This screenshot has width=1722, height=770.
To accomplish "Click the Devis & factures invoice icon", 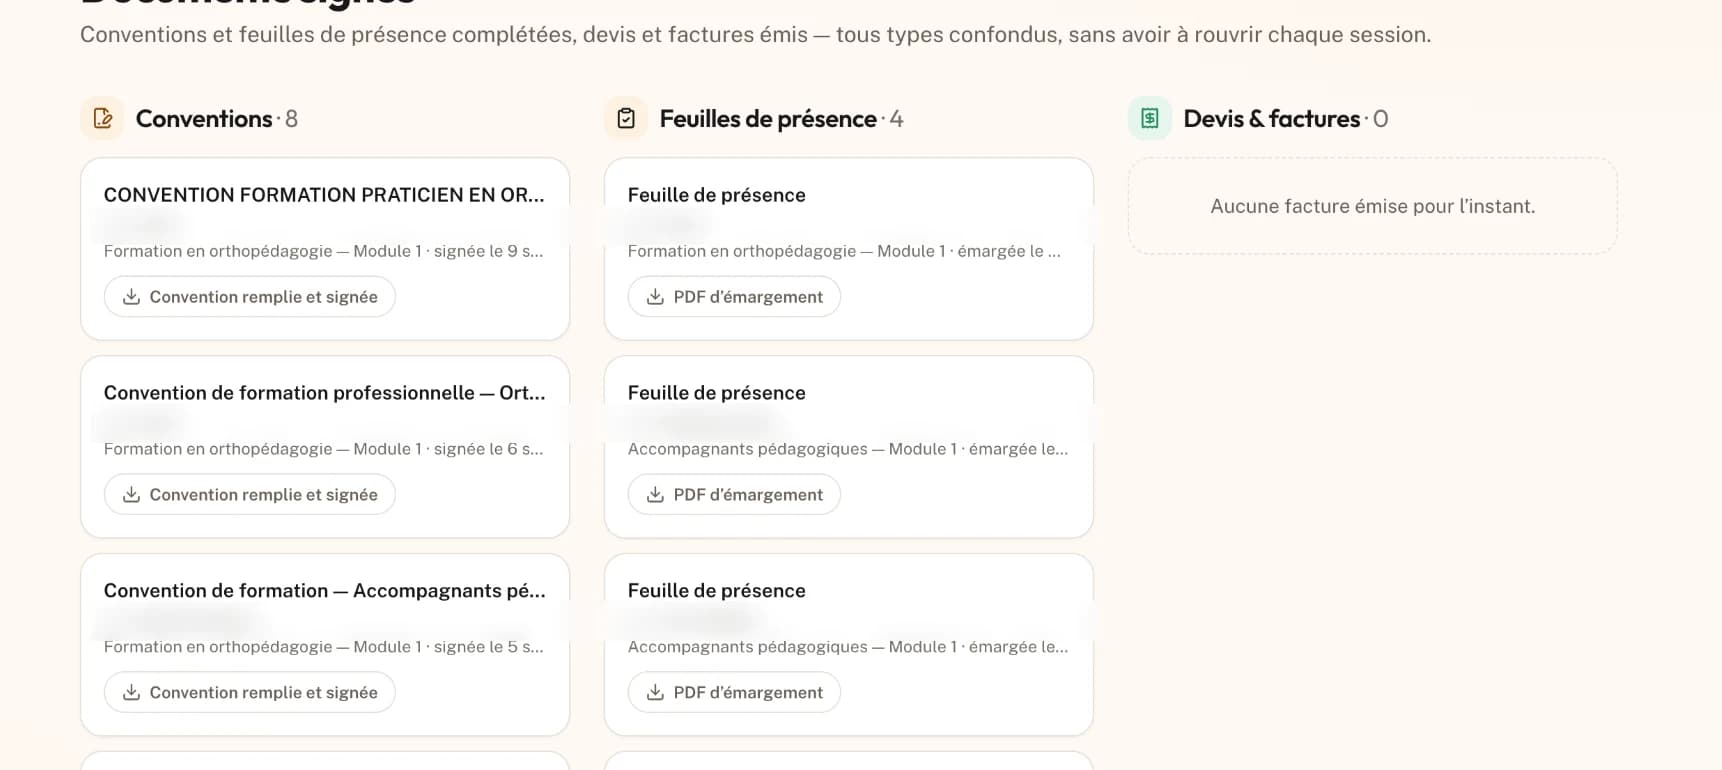I will pyautogui.click(x=1150, y=119).
